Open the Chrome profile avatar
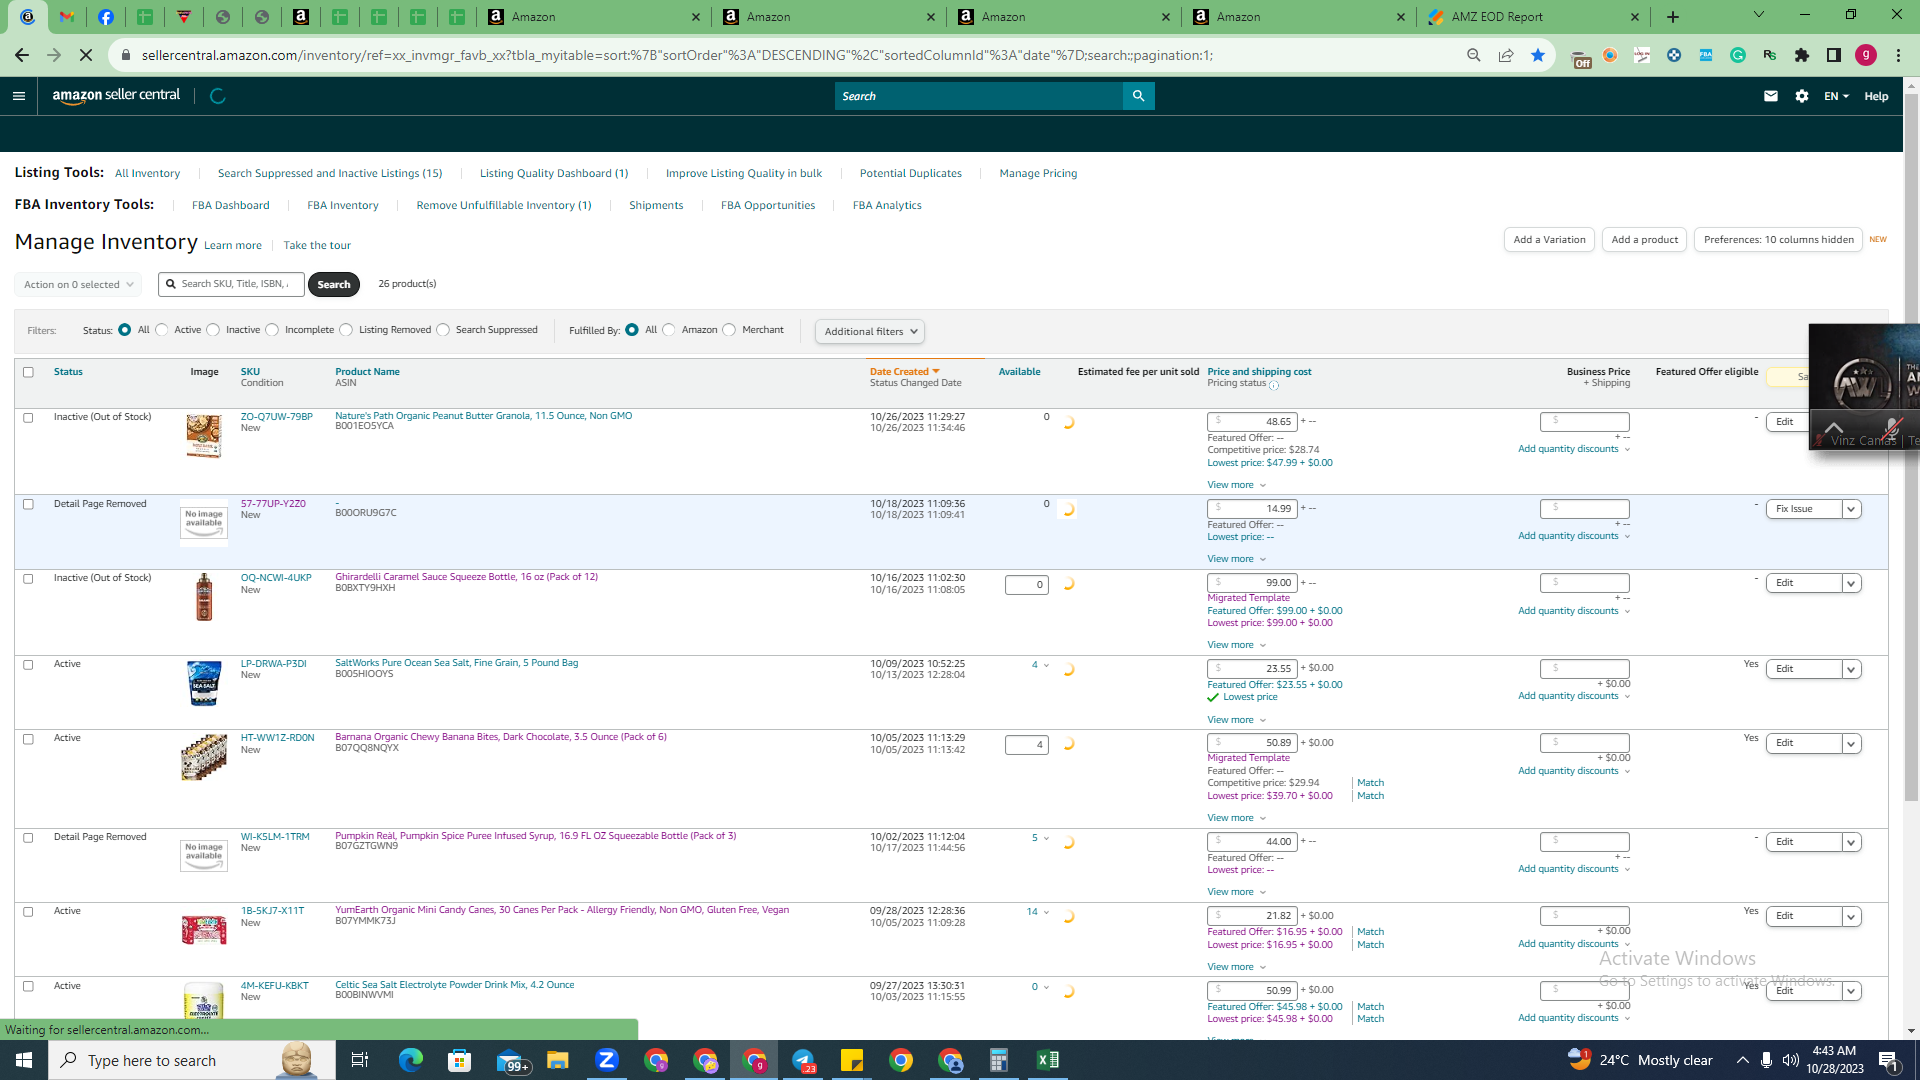 [x=1866, y=55]
